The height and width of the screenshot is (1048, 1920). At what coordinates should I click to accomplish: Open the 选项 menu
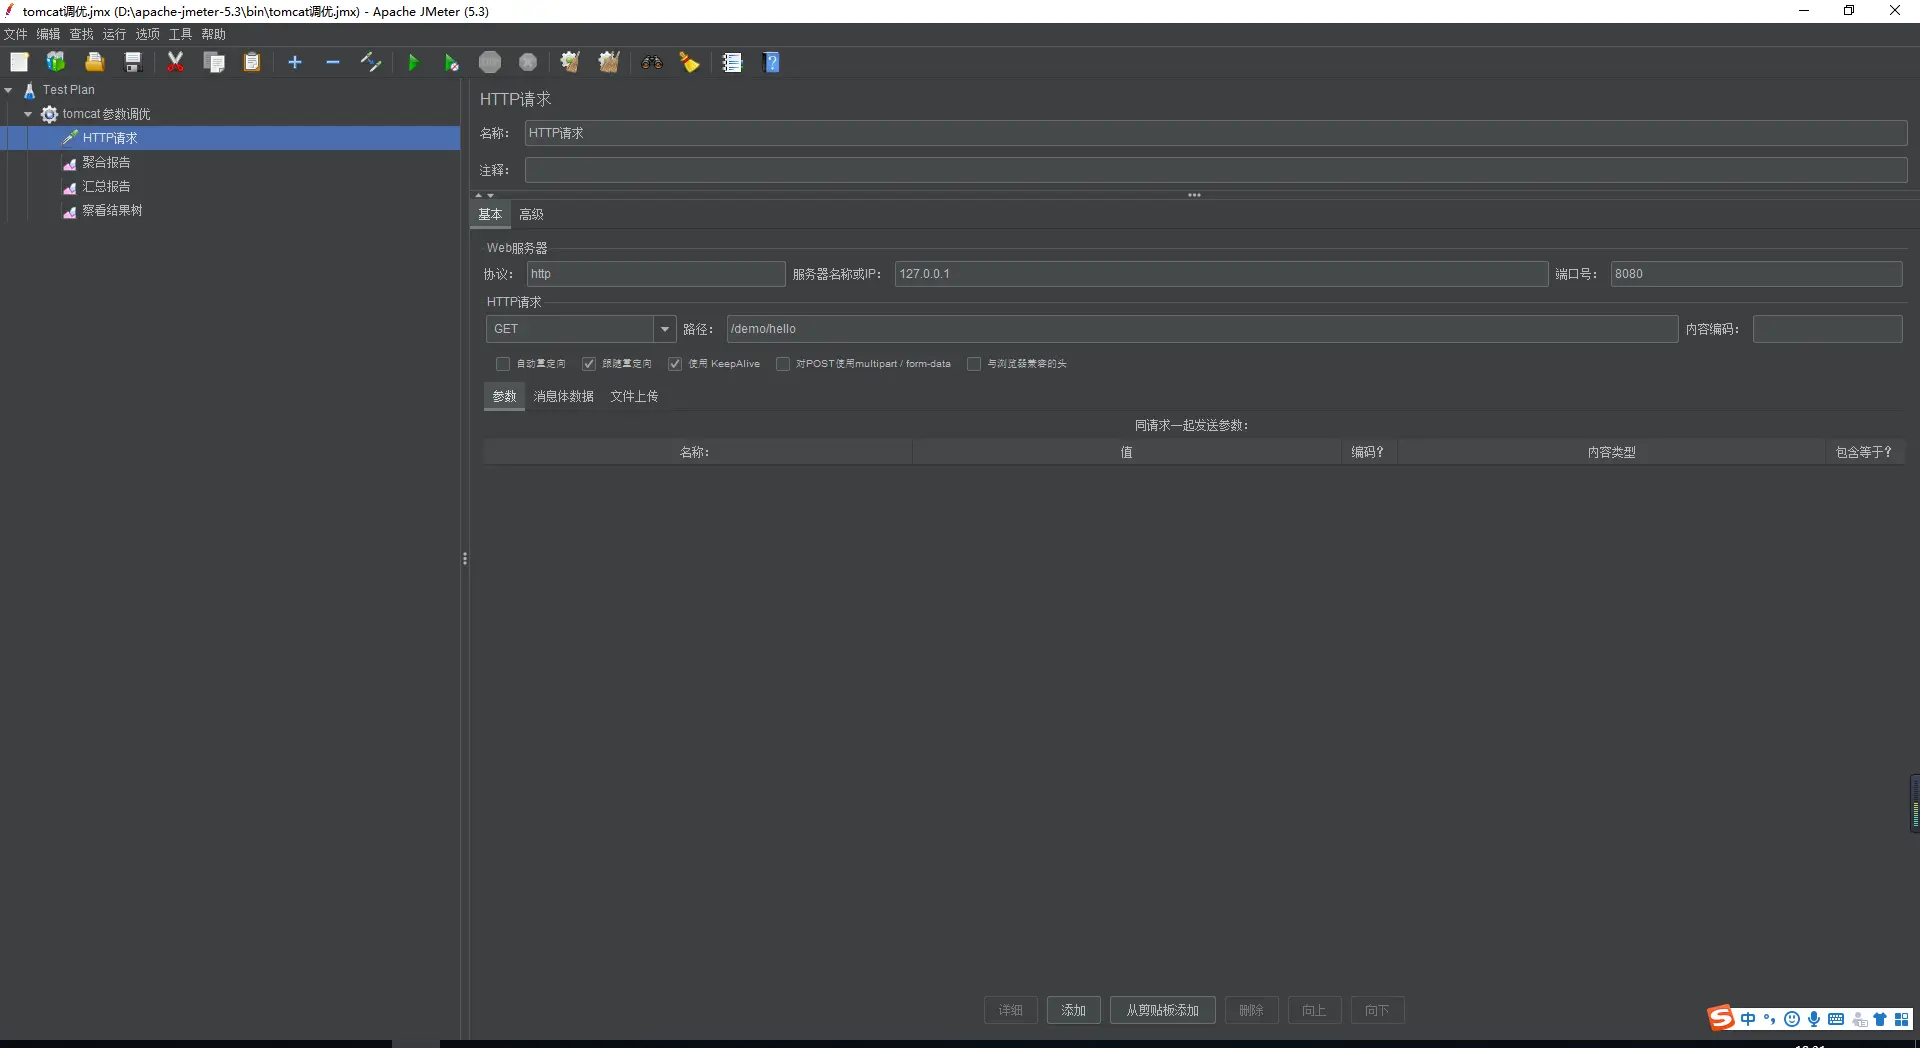[x=148, y=34]
